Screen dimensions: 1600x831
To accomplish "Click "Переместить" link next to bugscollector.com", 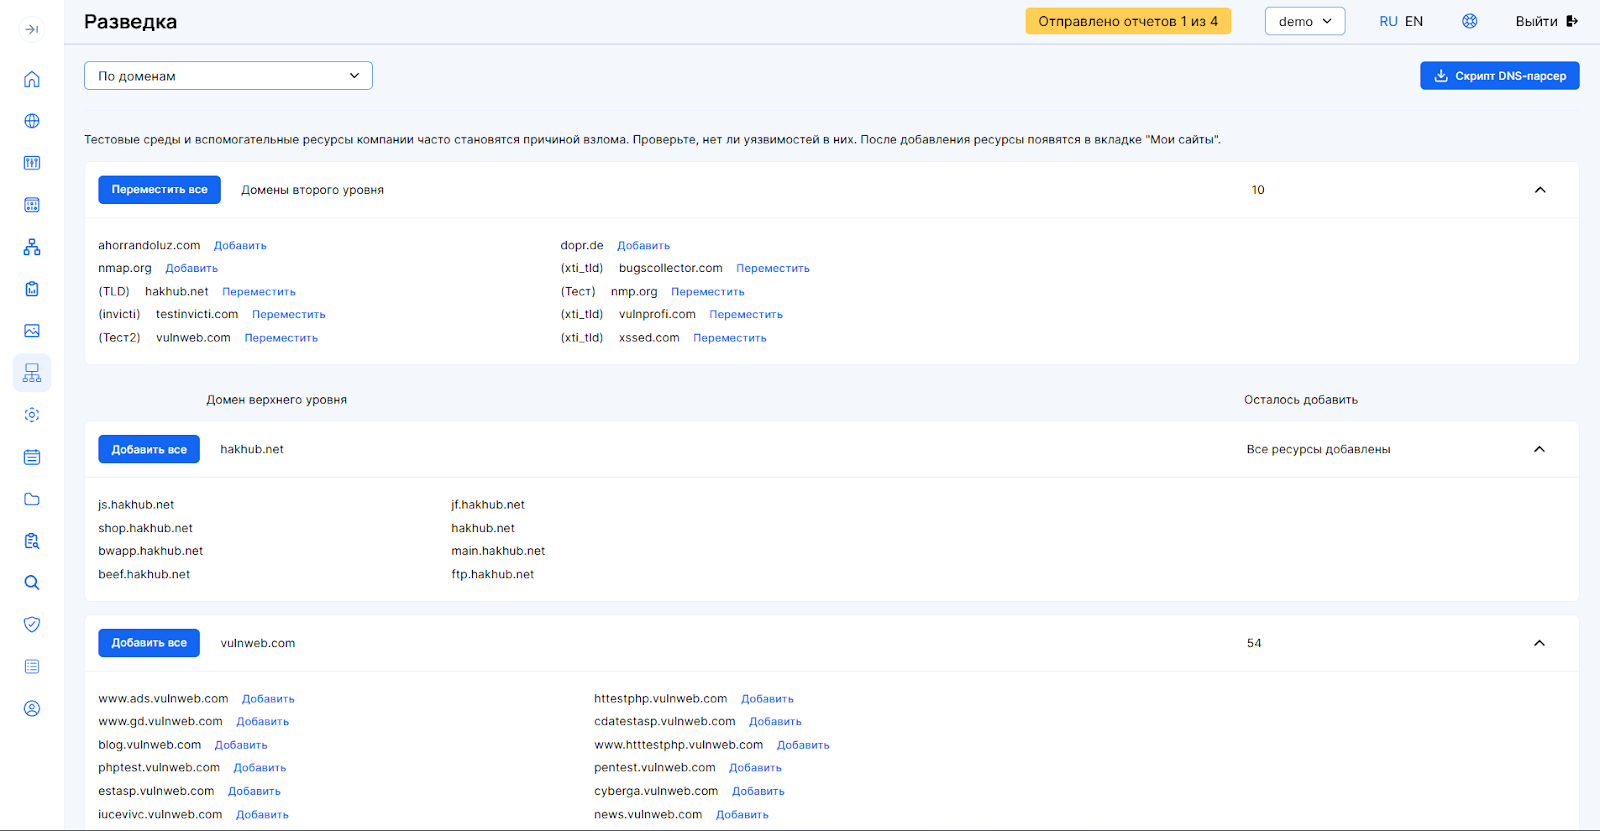I will [x=772, y=269].
